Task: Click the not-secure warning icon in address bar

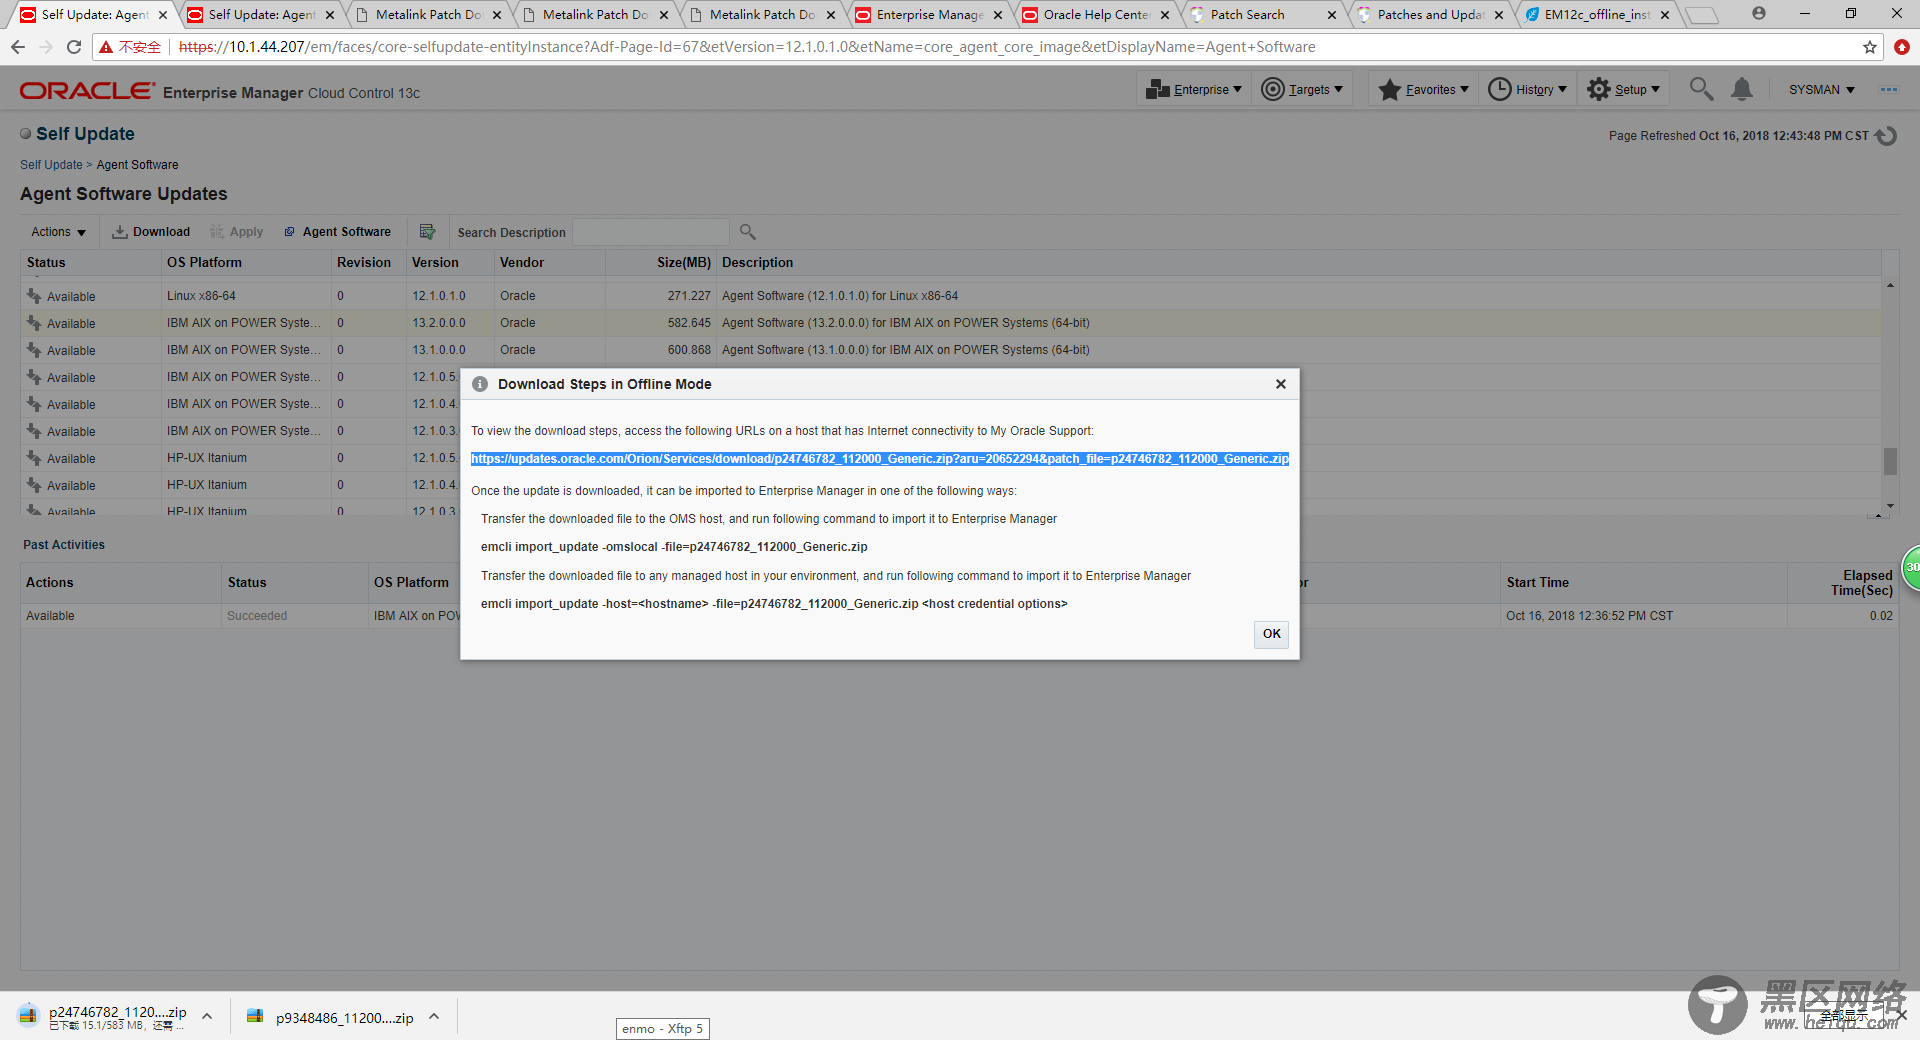Action: pos(106,47)
